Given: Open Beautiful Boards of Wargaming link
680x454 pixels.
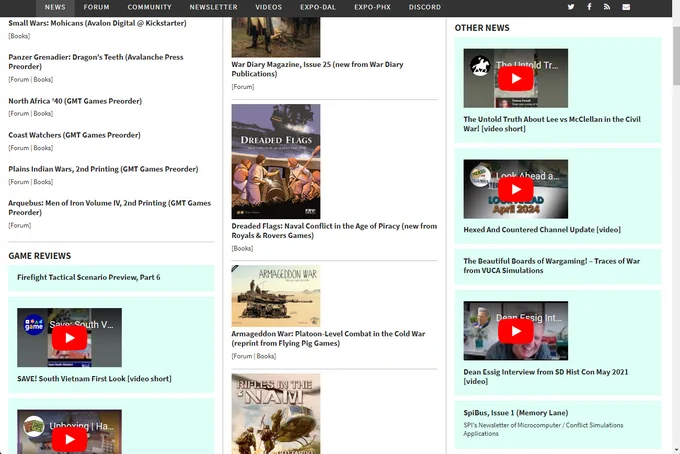Looking at the screenshot, I should 551,265.
